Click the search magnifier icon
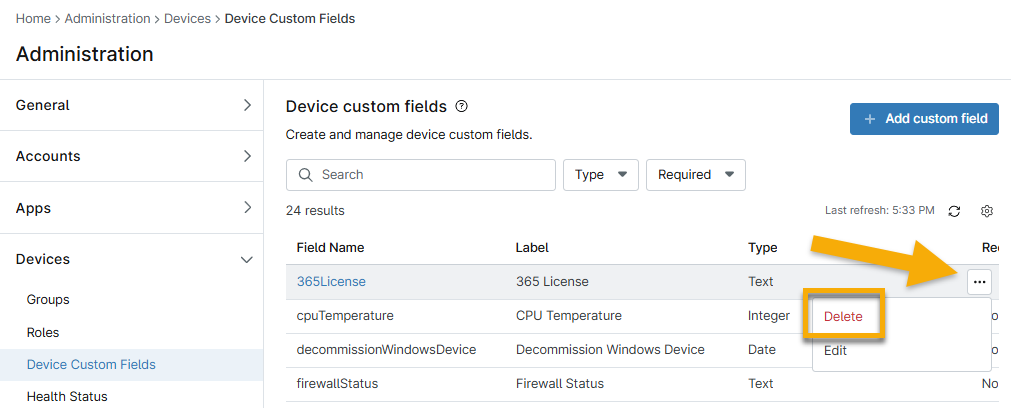 tap(305, 175)
